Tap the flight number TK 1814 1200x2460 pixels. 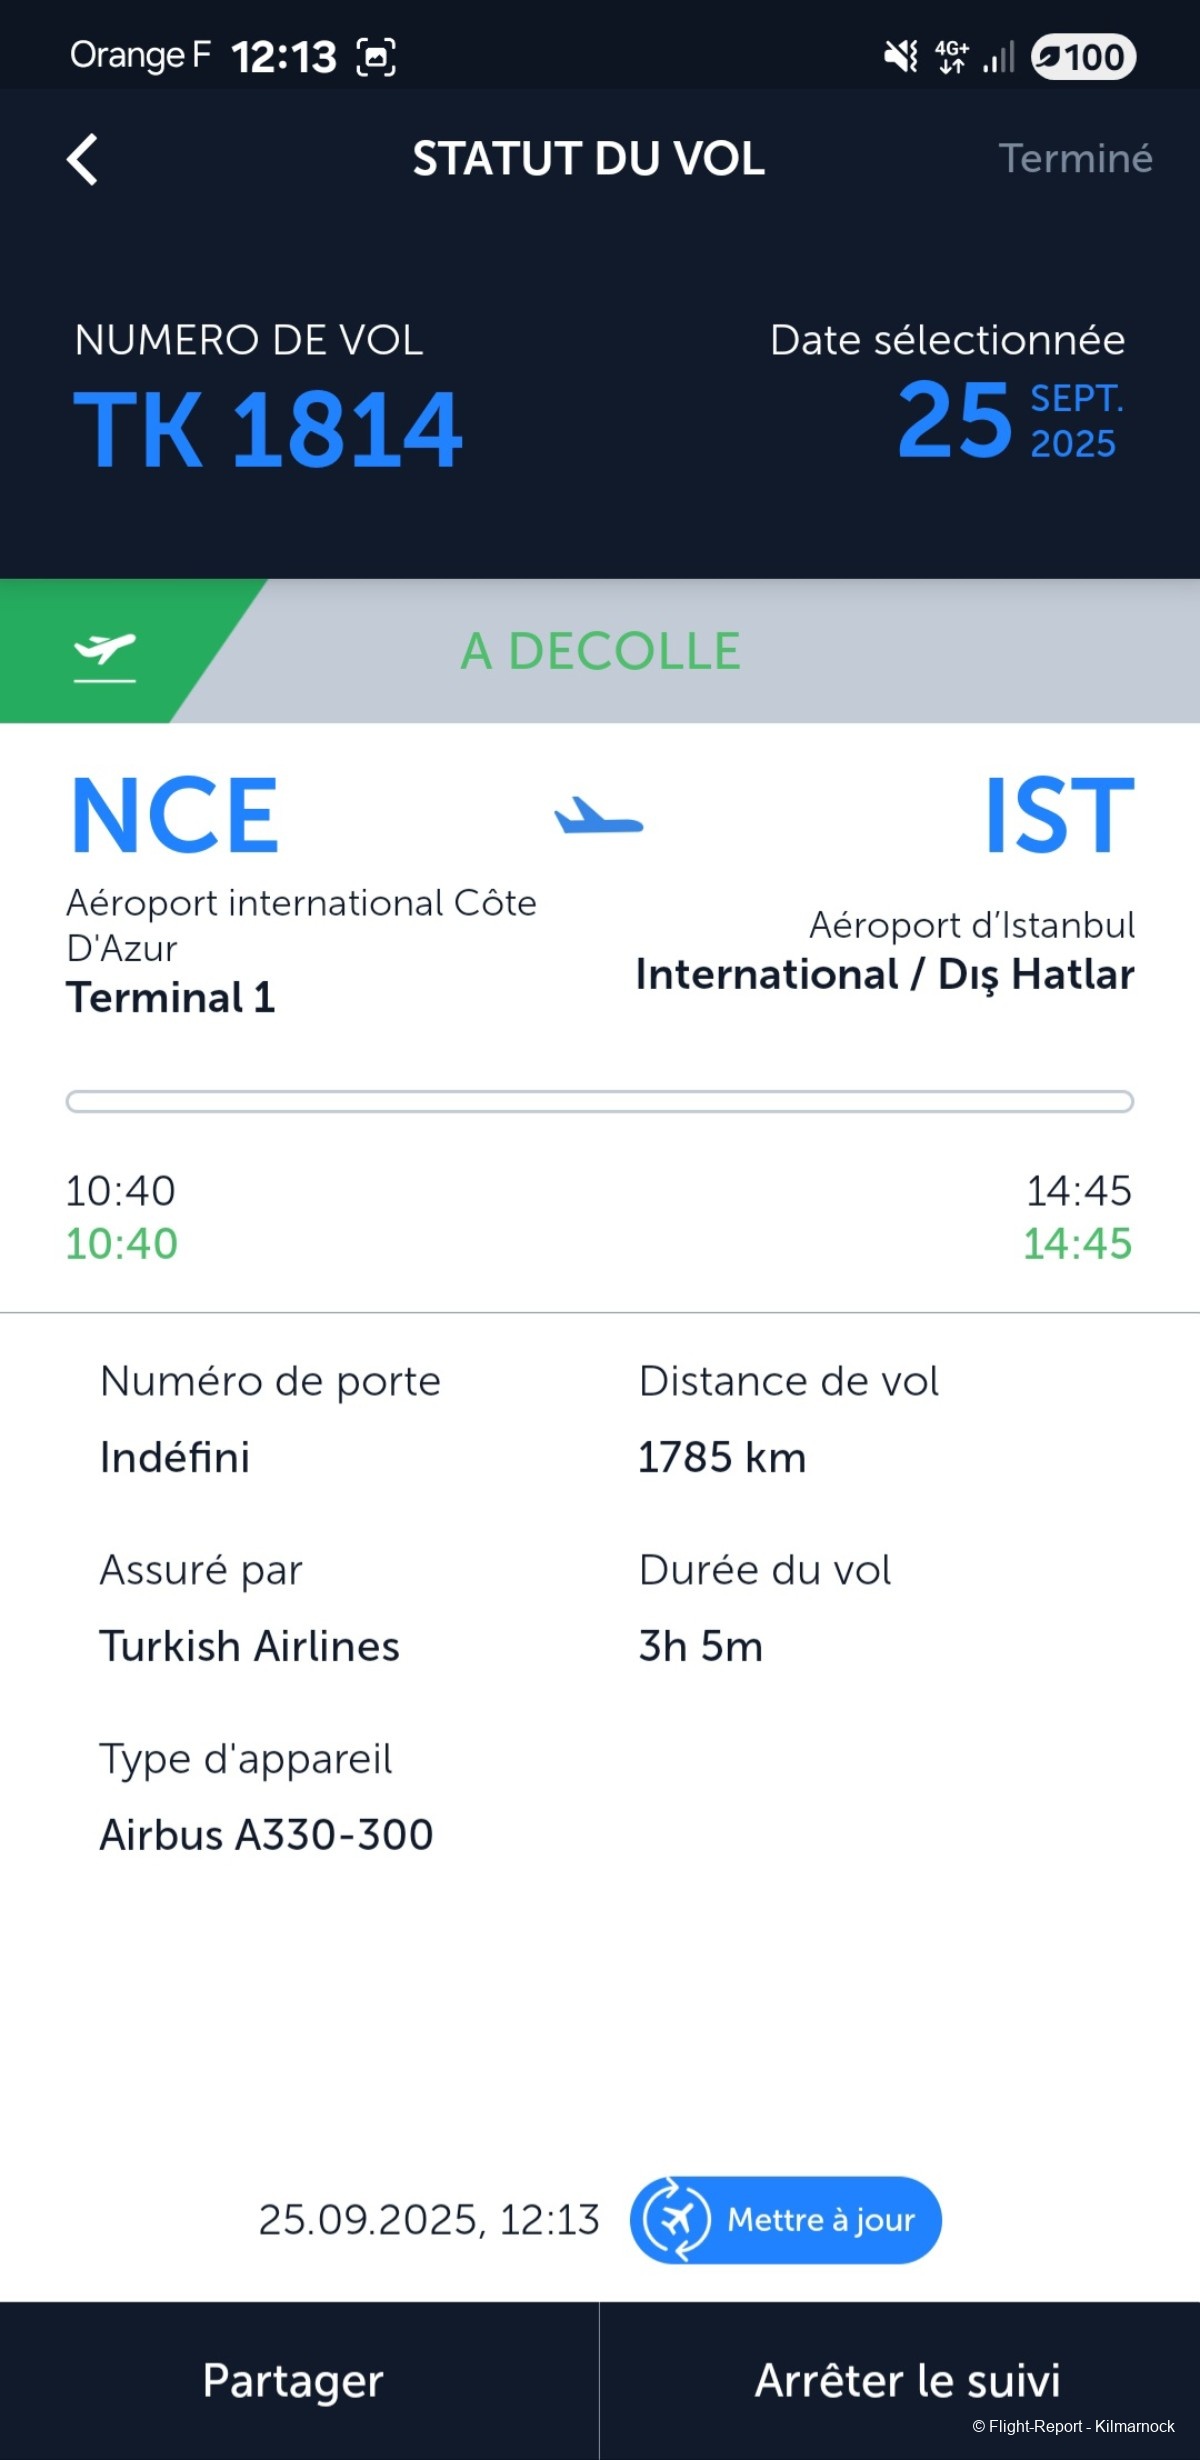[268, 430]
